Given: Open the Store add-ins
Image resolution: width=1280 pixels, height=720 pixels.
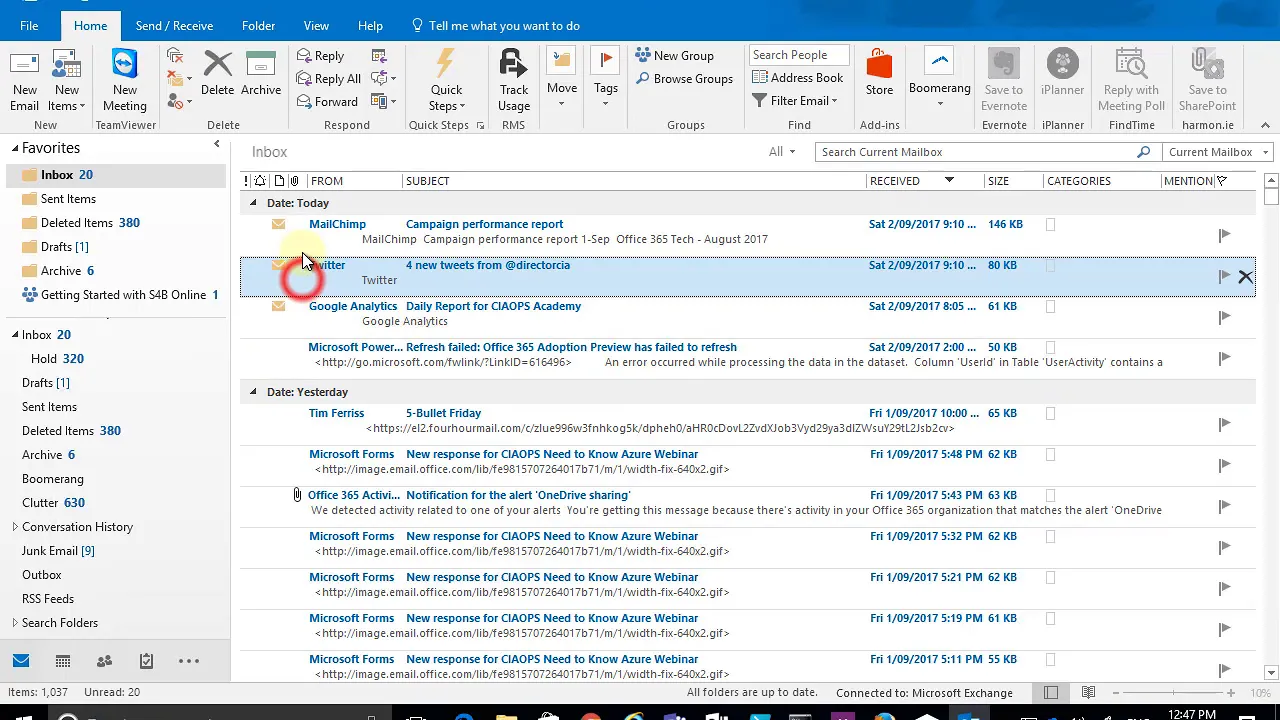Looking at the screenshot, I should point(879,74).
